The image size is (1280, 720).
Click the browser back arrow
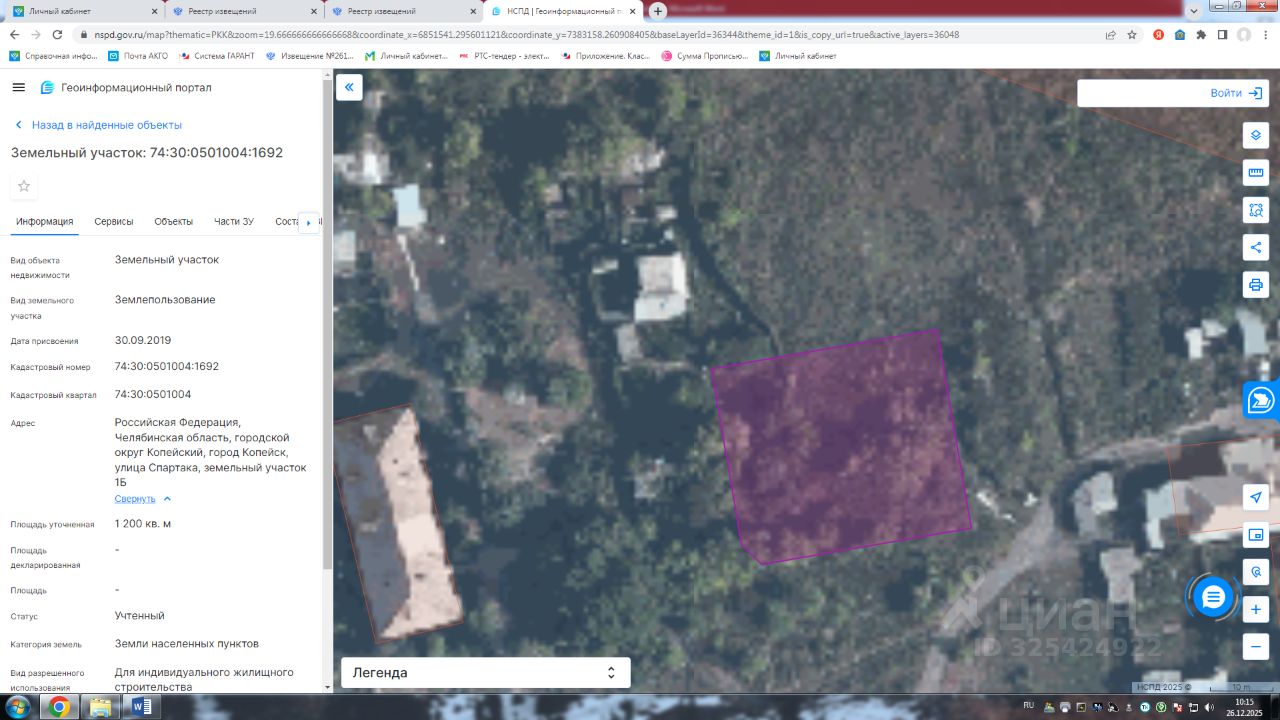point(16,34)
